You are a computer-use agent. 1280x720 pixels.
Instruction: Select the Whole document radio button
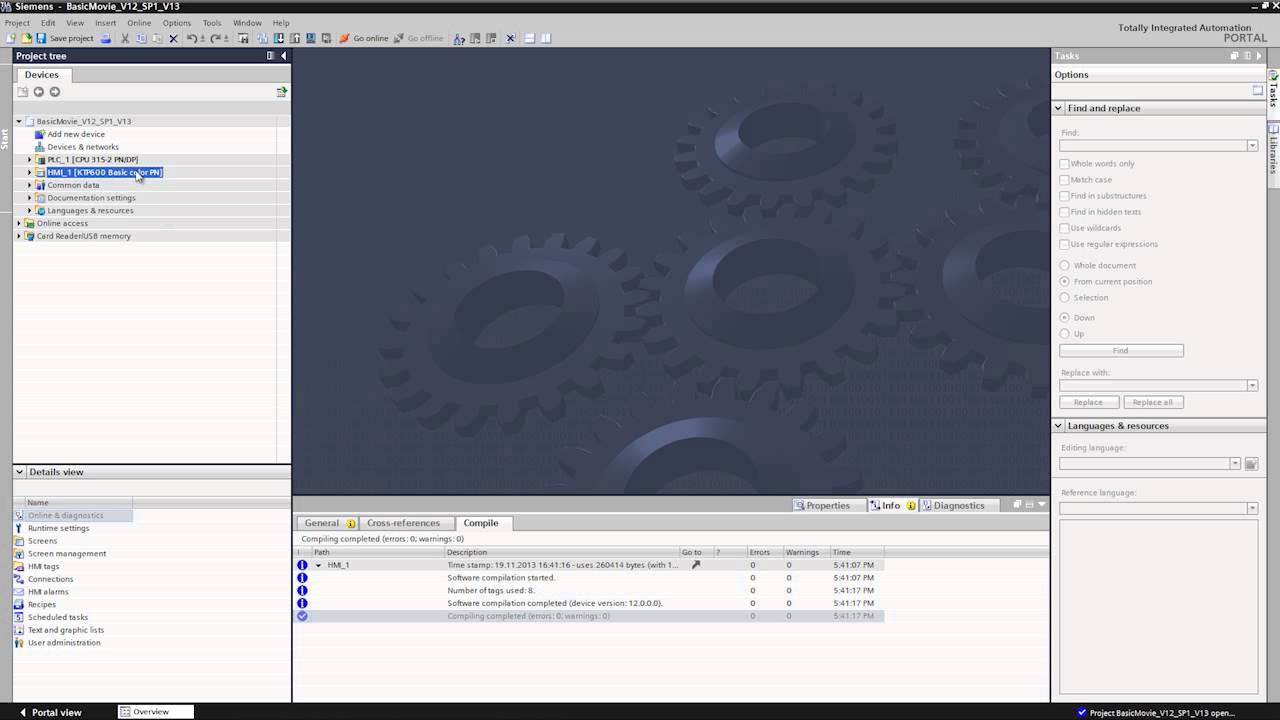[1064, 266]
